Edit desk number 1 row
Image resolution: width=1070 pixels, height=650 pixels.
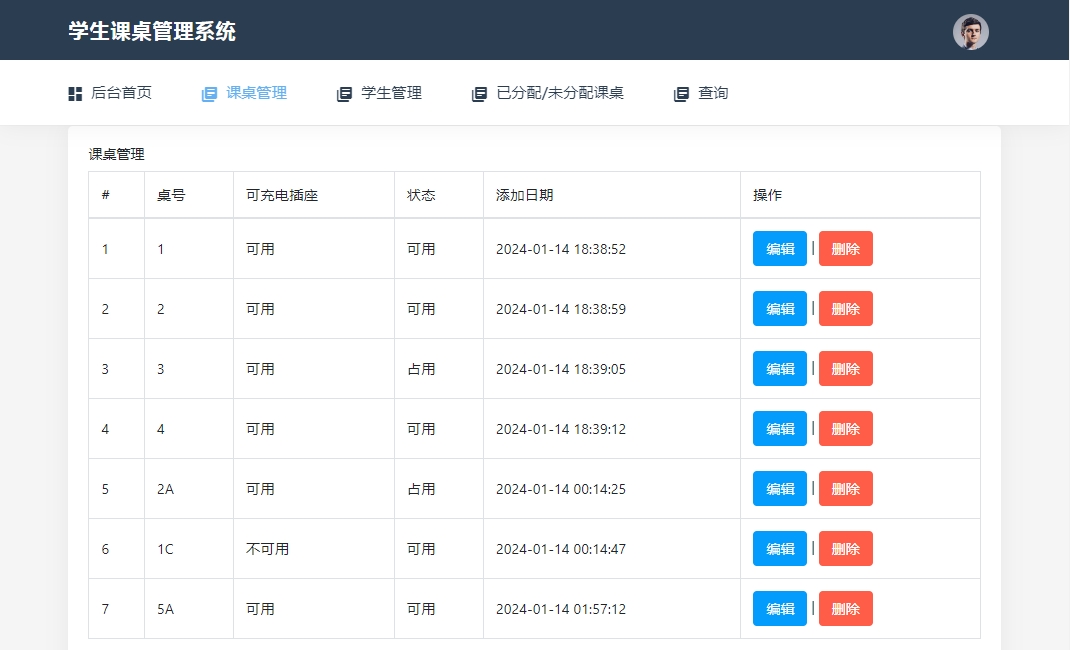click(x=779, y=249)
